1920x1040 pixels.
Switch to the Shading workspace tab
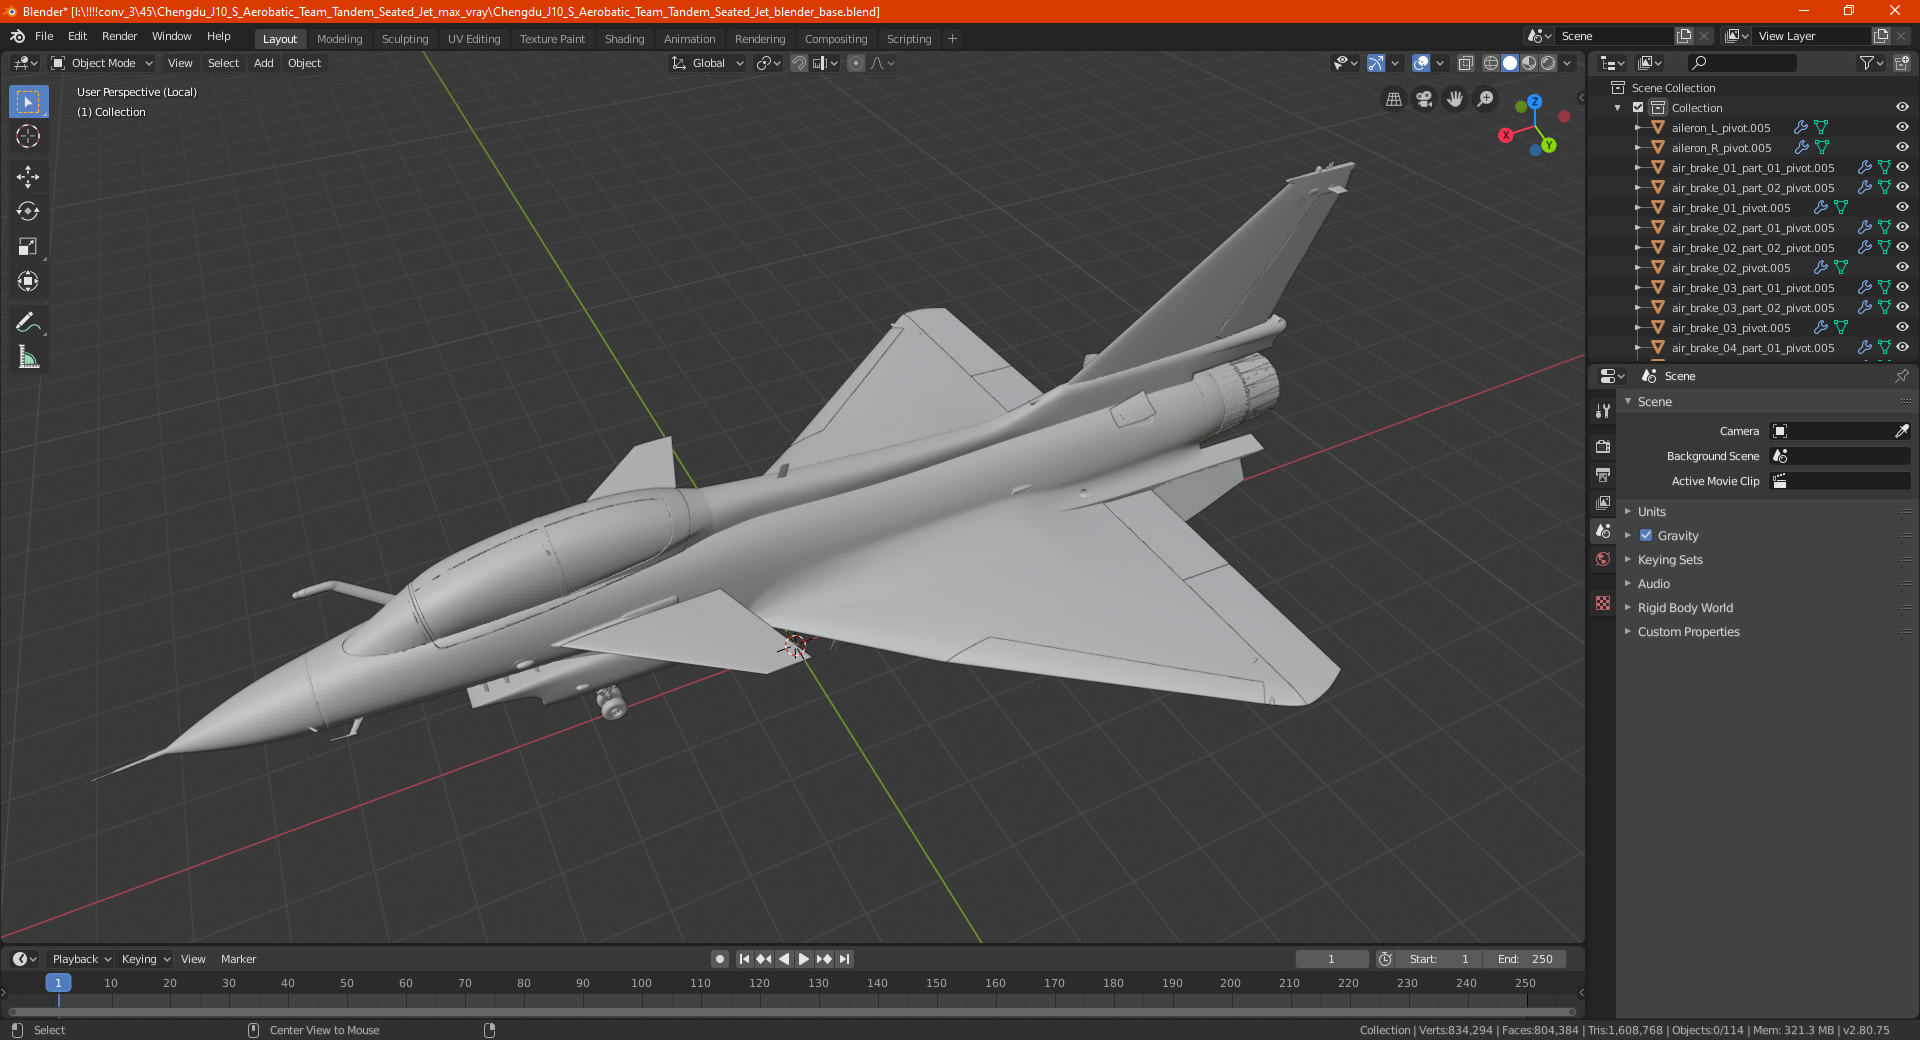(x=624, y=39)
